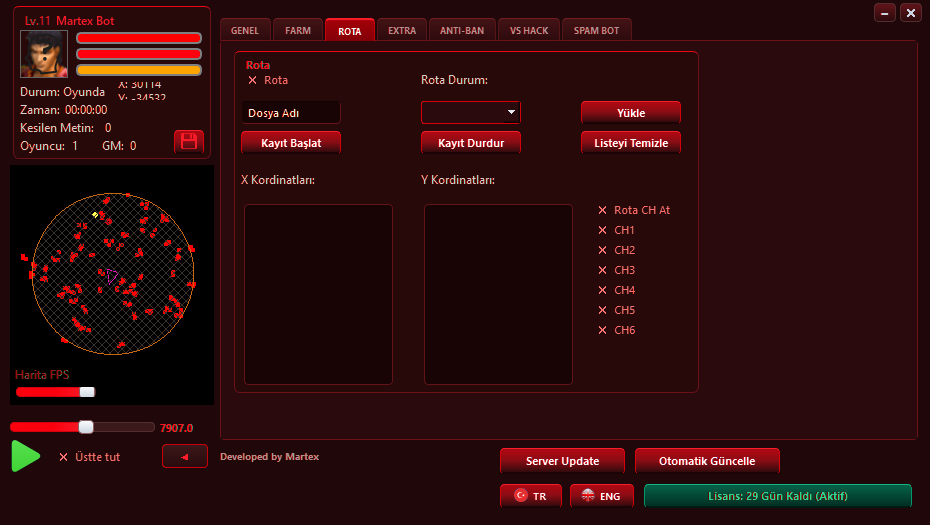Minimize the Martex Bot window
The height and width of the screenshot is (525, 930).
(x=884, y=12)
